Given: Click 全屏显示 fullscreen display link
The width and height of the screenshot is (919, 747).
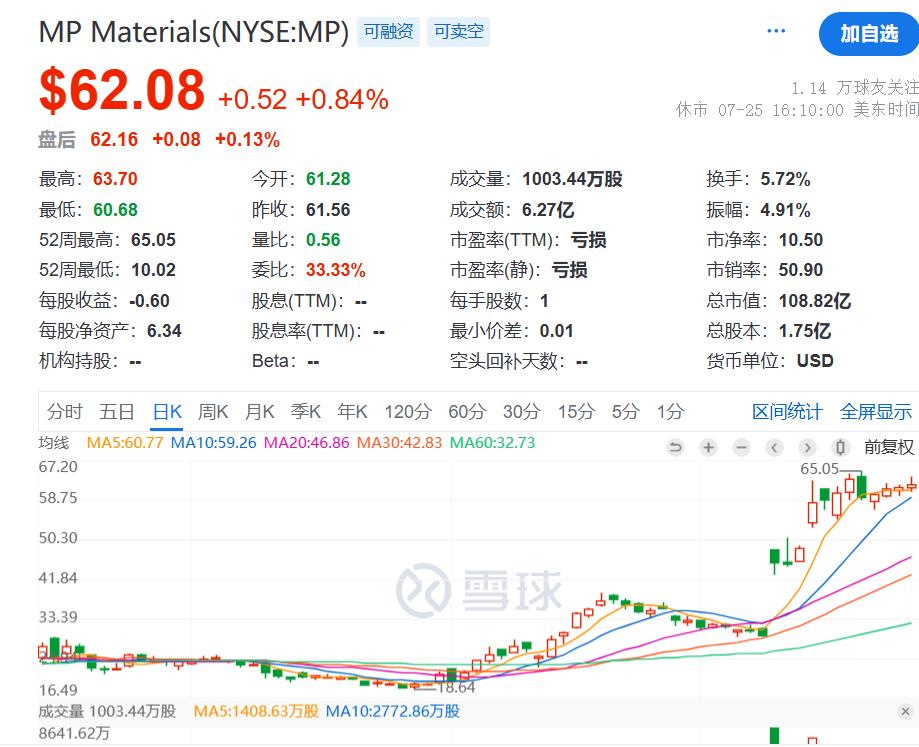Looking at the screenshot, I should click(876, 412).
